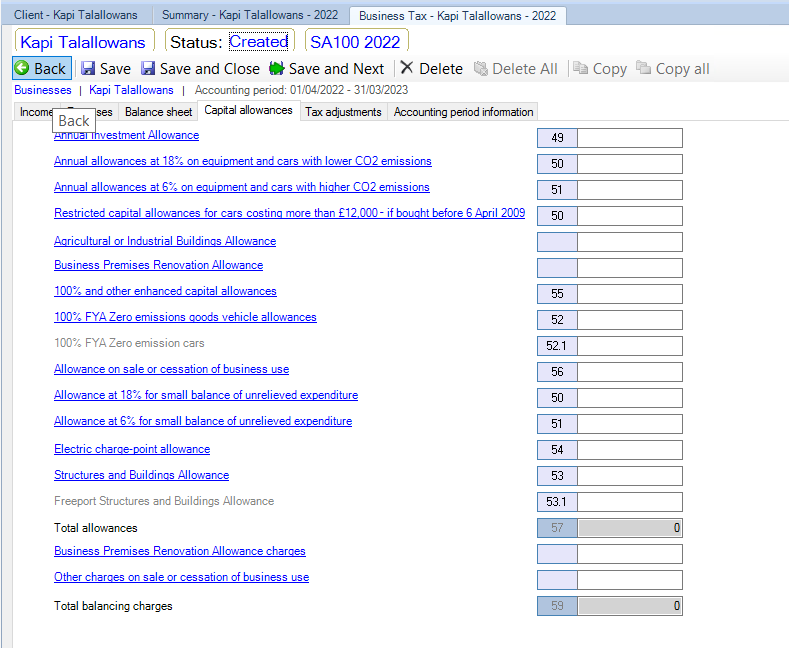
Task: Select Business Tax - Kapi Talallowans - 2022 tab
Action: coord(457,16)
